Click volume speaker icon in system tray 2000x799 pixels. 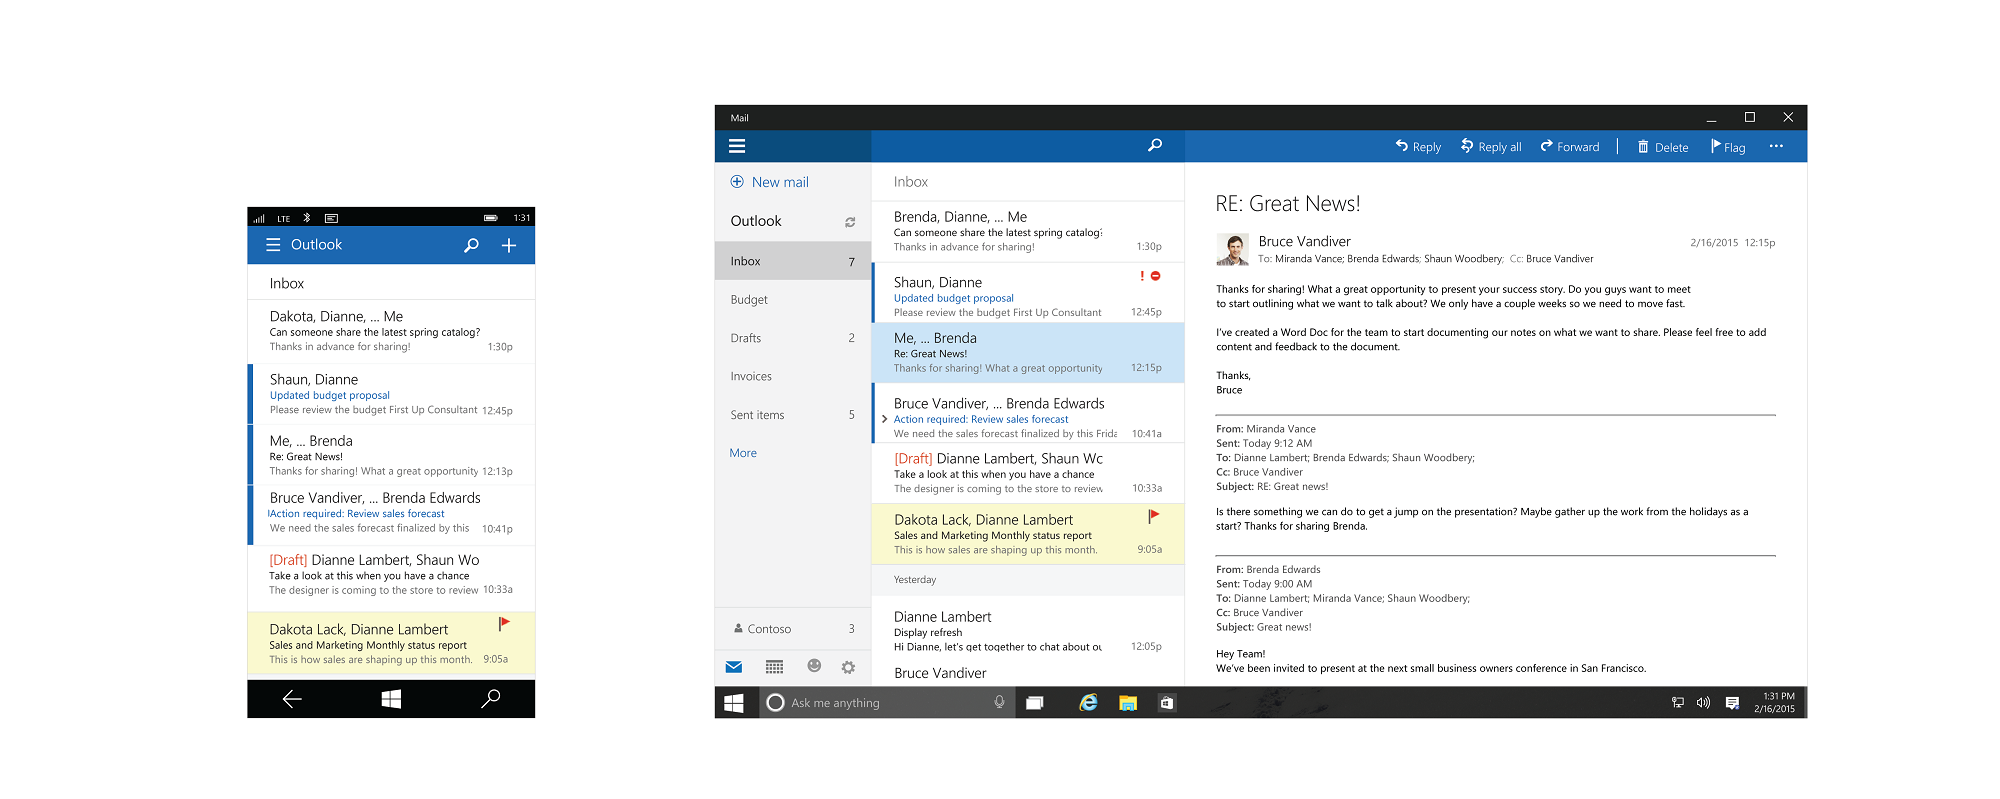[x=1703, y=703]
